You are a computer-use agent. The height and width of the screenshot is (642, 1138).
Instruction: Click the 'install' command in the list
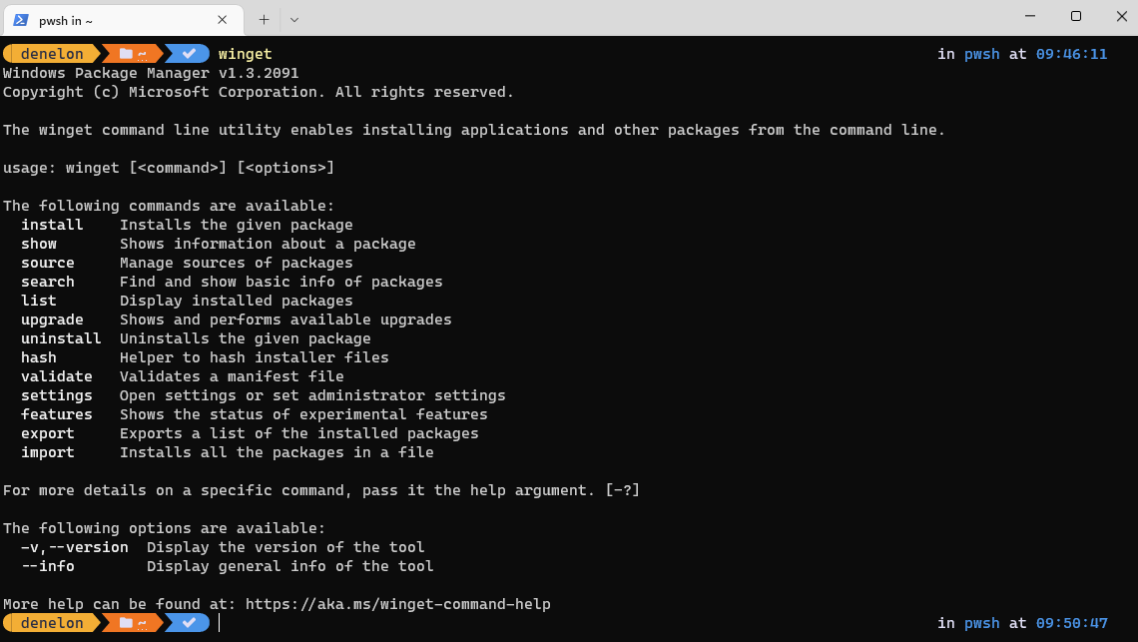pos(52,225)
